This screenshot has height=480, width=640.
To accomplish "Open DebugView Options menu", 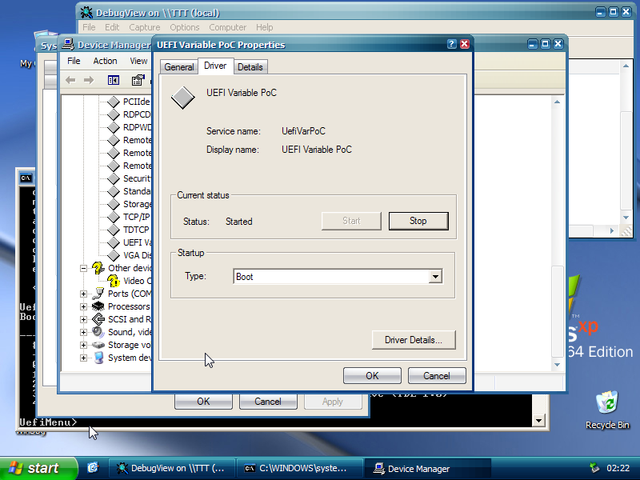I will coord(184,27).
